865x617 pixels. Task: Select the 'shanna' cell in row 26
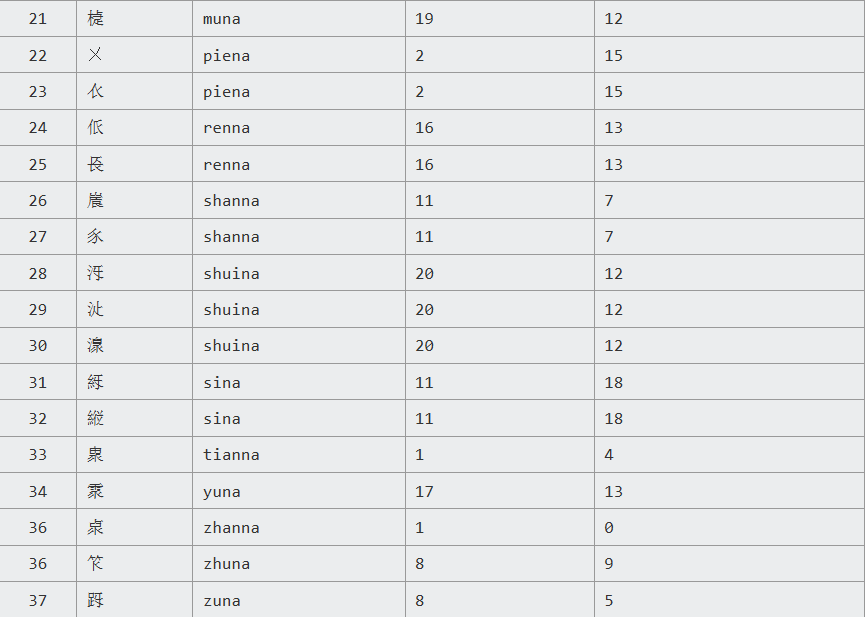tap(231, 201)
